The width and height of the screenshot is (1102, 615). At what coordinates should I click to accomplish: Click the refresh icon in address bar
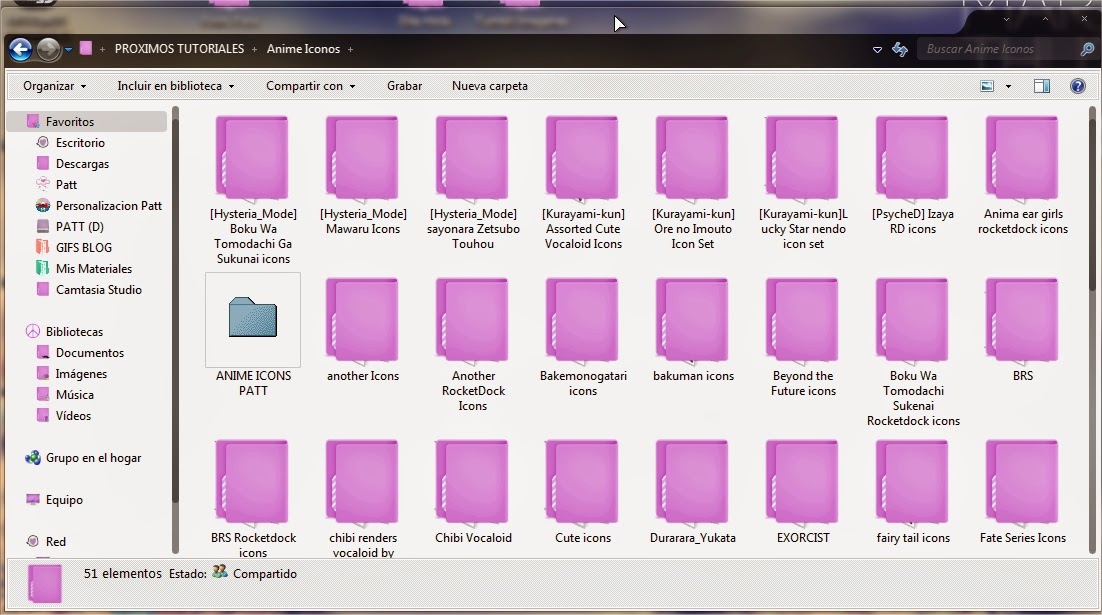click(900, 49)
